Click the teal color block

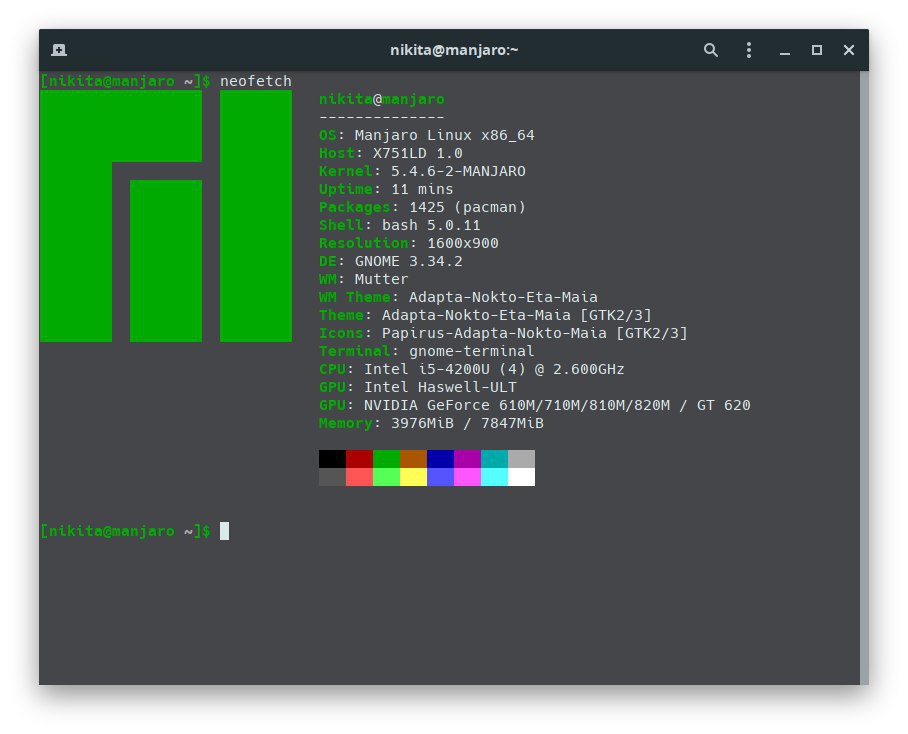coord(495,459)
